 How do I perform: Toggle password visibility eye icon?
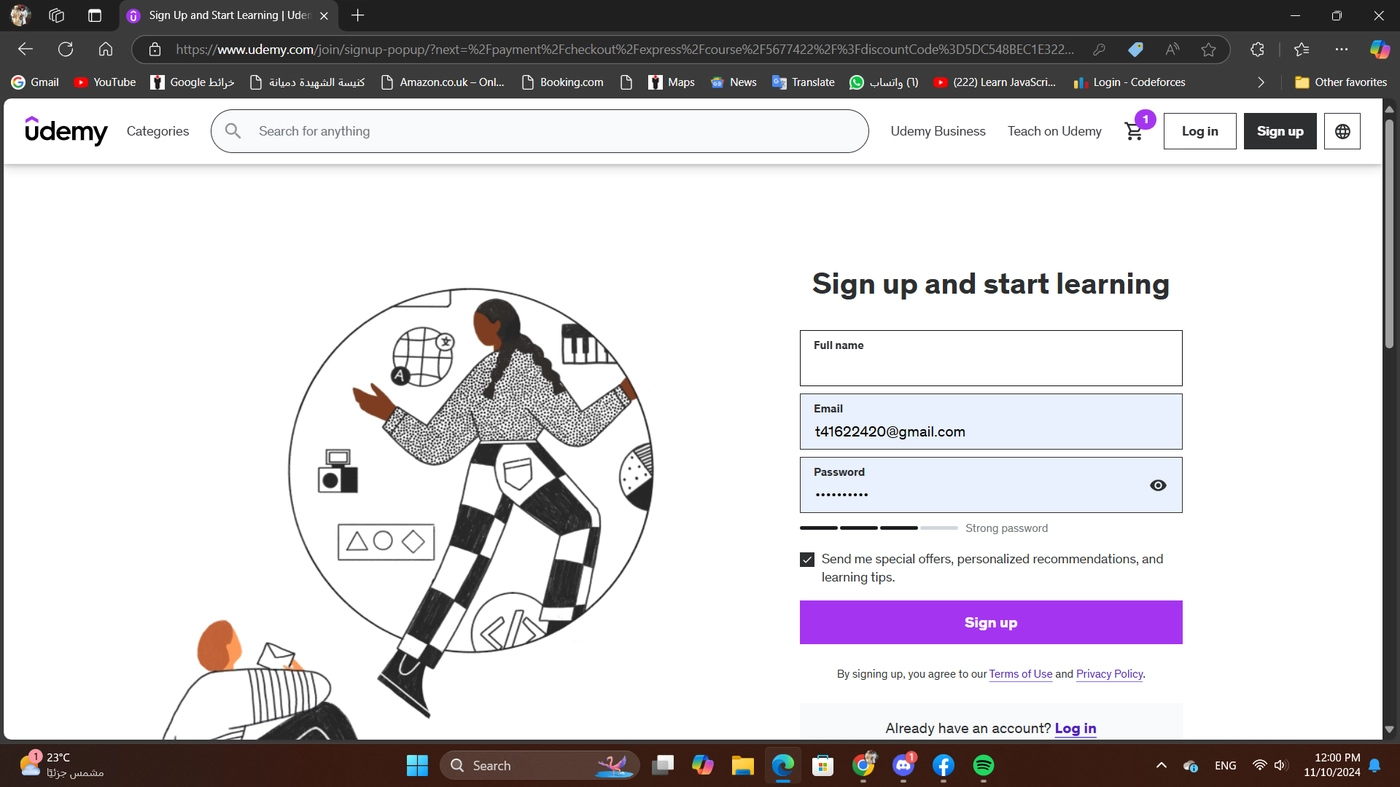[x=1158, y=485]
